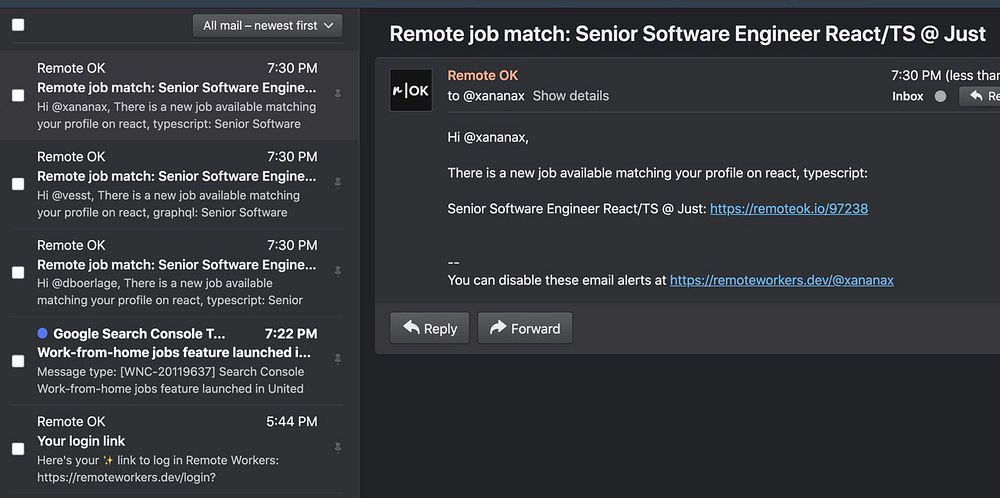
Task: Pin the 'Your login link' email
Action: pos(338,447)
